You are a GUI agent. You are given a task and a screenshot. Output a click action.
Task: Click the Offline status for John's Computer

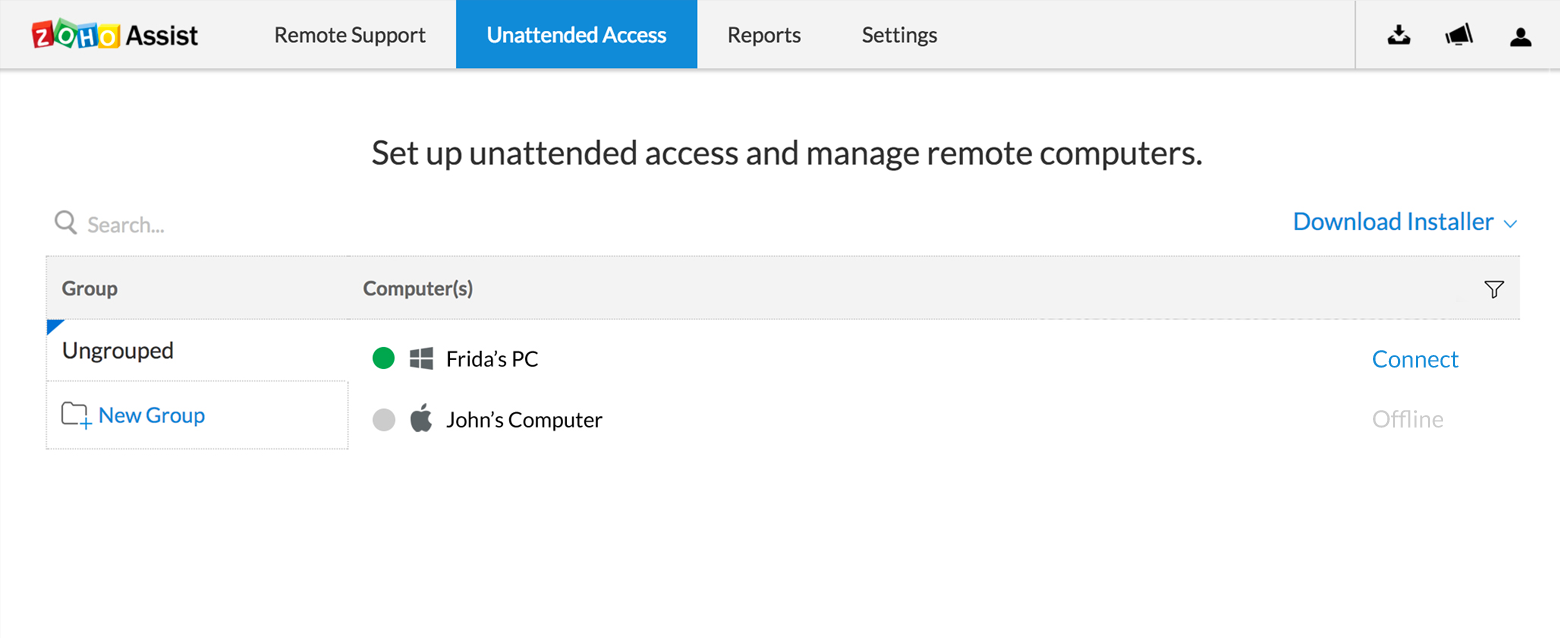pyautogui.click(x=1408, y=419)
